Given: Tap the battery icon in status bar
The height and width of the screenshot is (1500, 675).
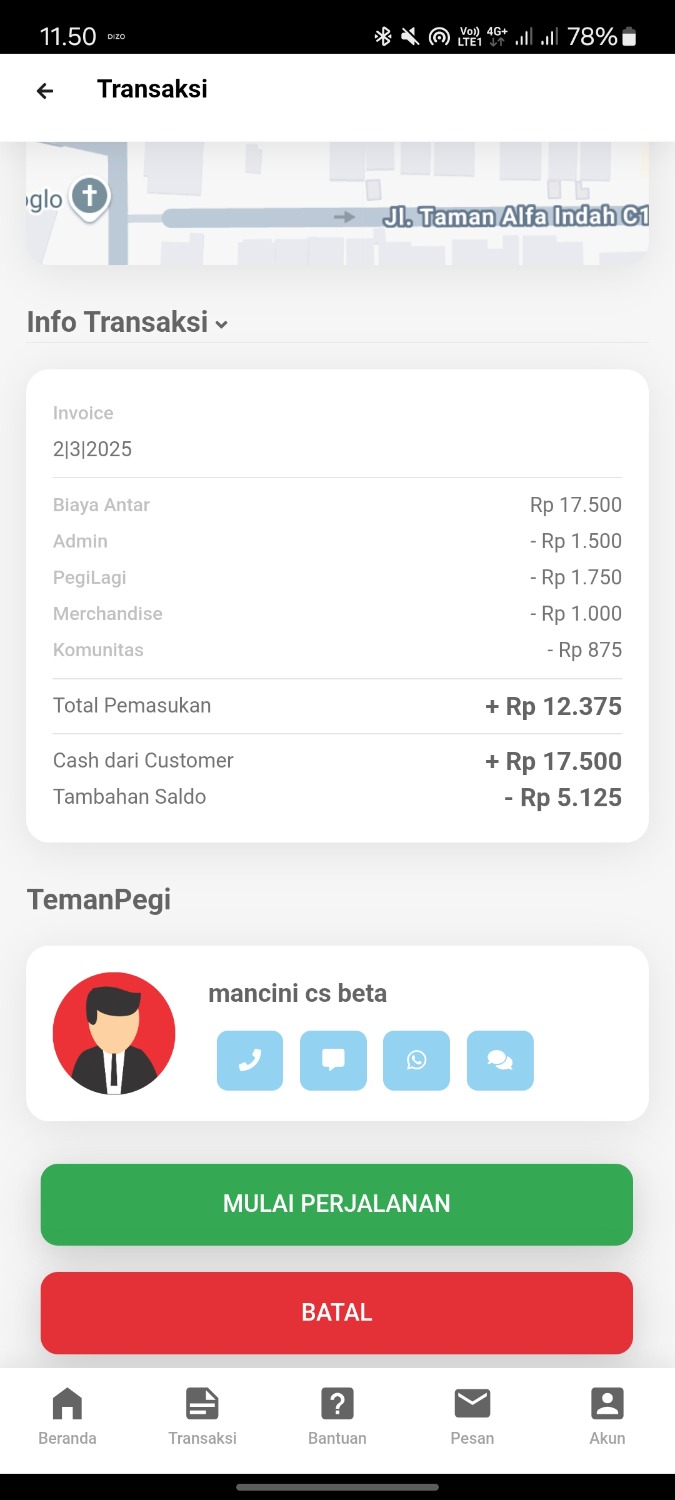Looking at the screenshot, I should pos(629,37).
